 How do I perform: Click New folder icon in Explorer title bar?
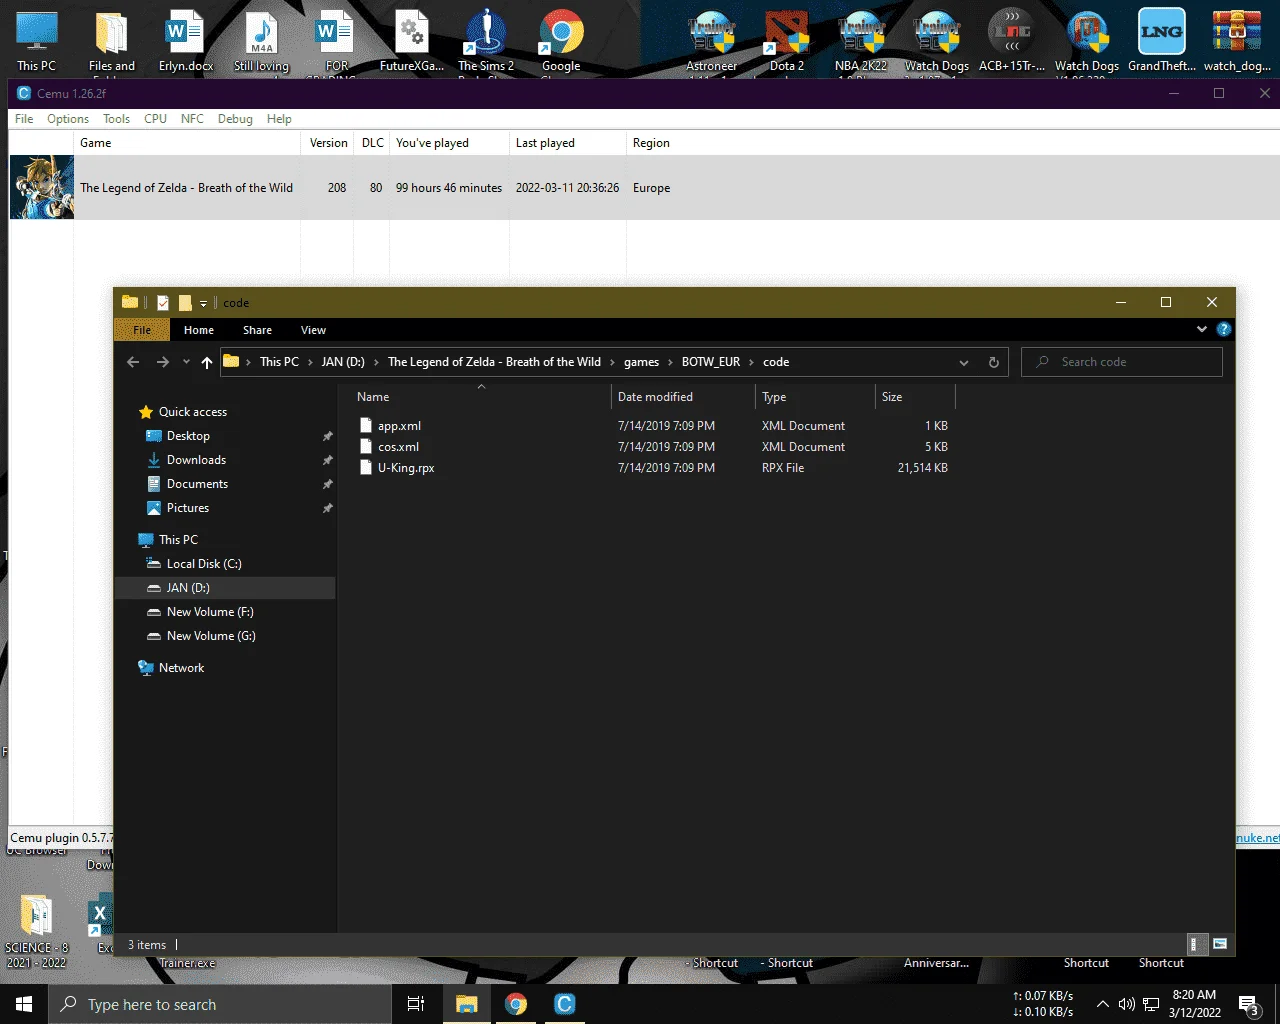[x=185, y=302]
